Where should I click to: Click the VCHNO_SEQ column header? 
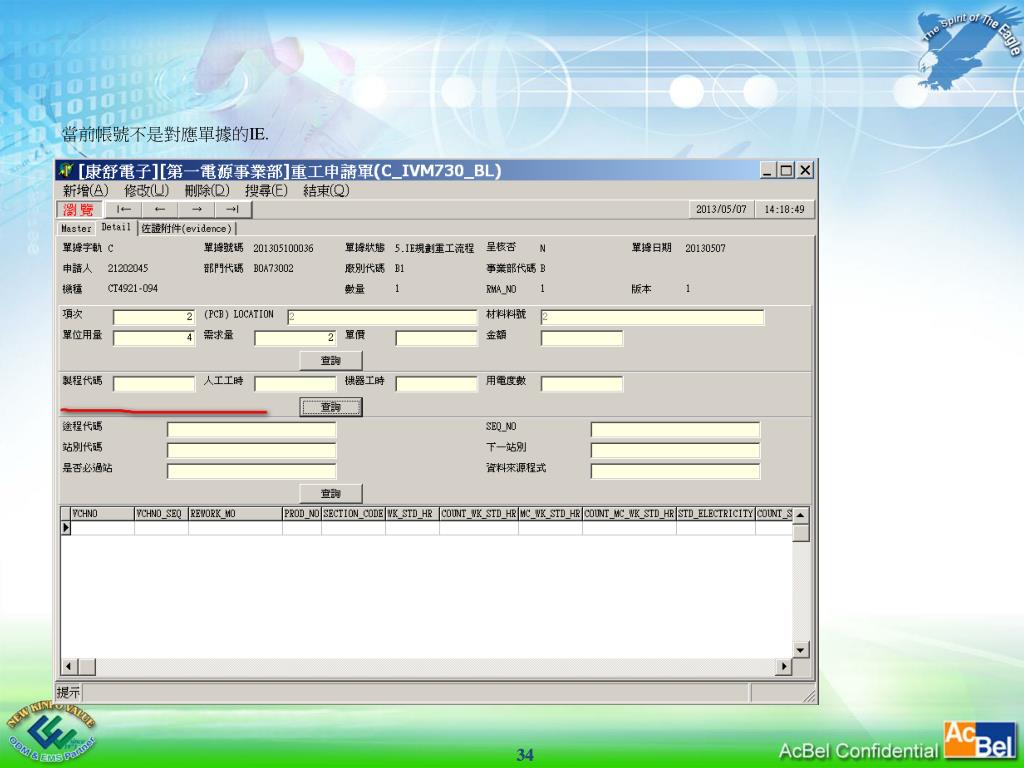pyautogui.click(x=161, y=514)
